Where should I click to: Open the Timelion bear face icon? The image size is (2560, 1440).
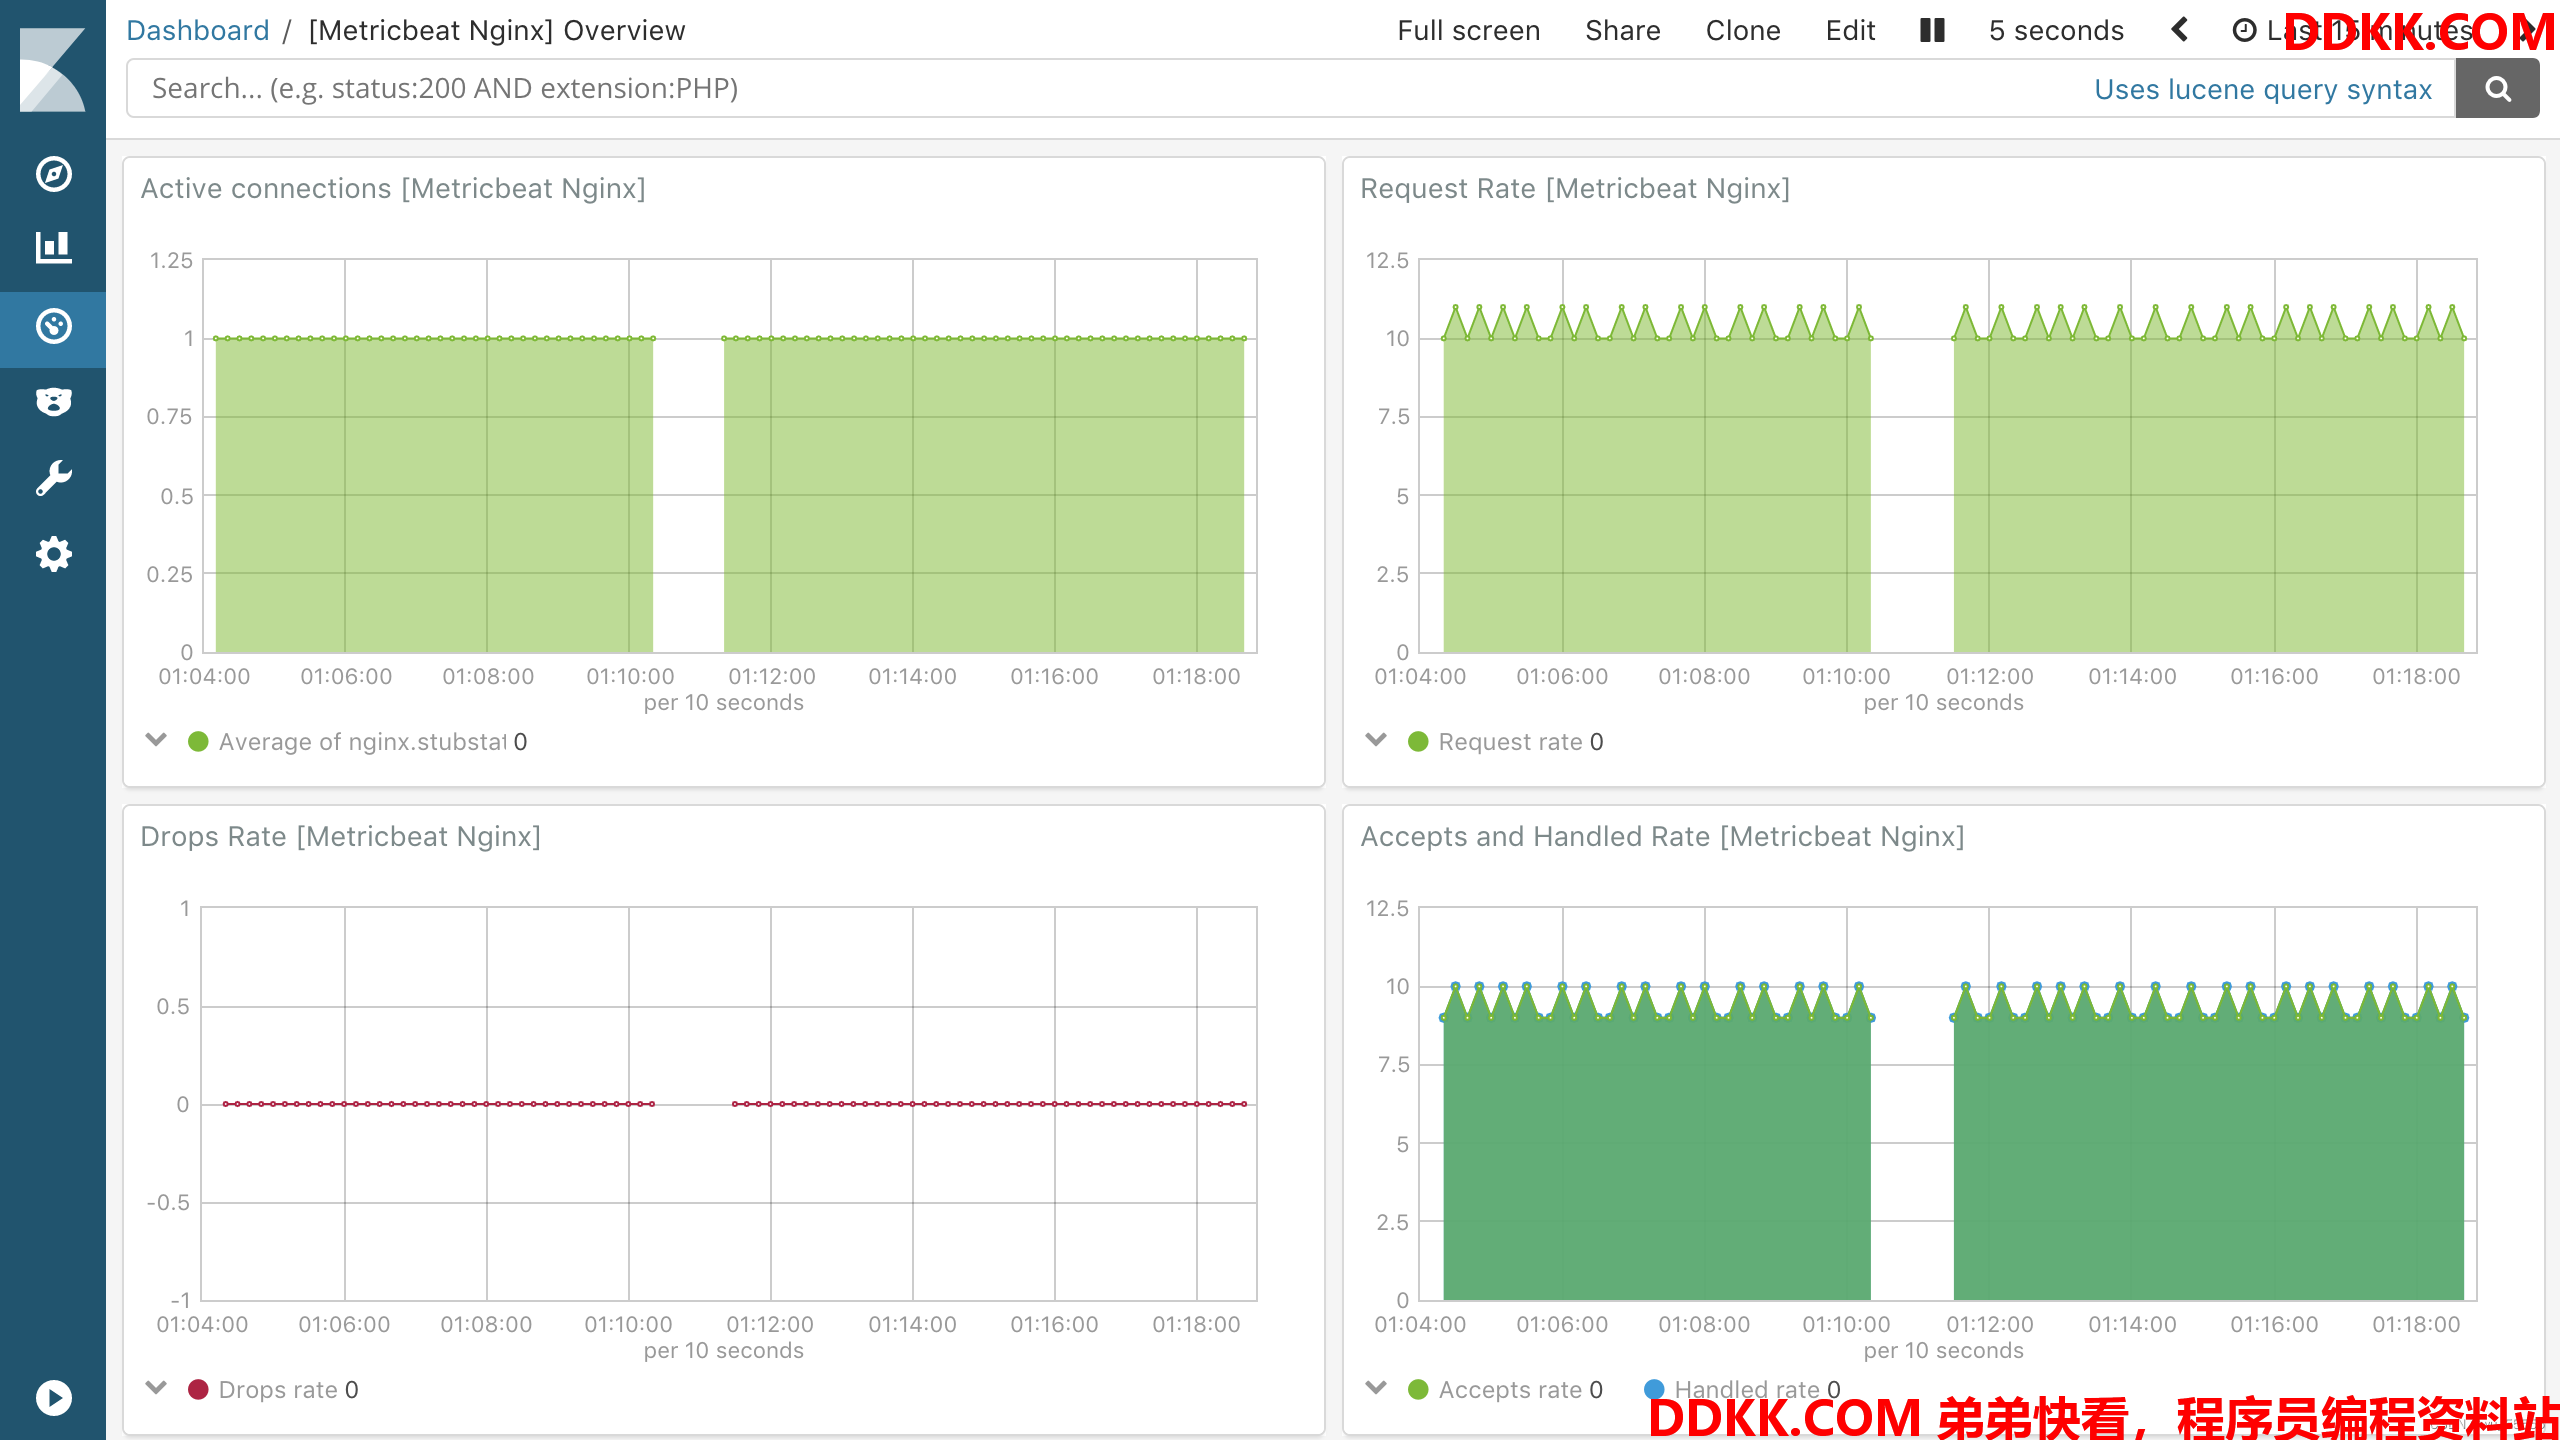(x=53, y=402)
